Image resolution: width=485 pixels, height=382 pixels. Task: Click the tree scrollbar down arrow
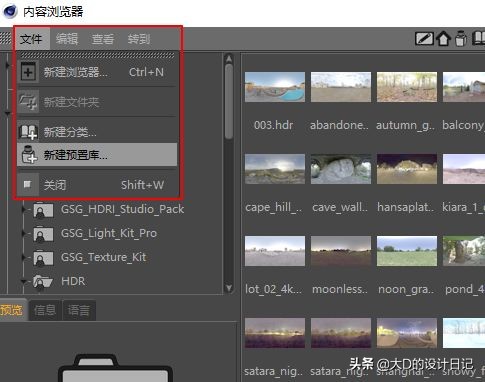(x=229, y=288)
